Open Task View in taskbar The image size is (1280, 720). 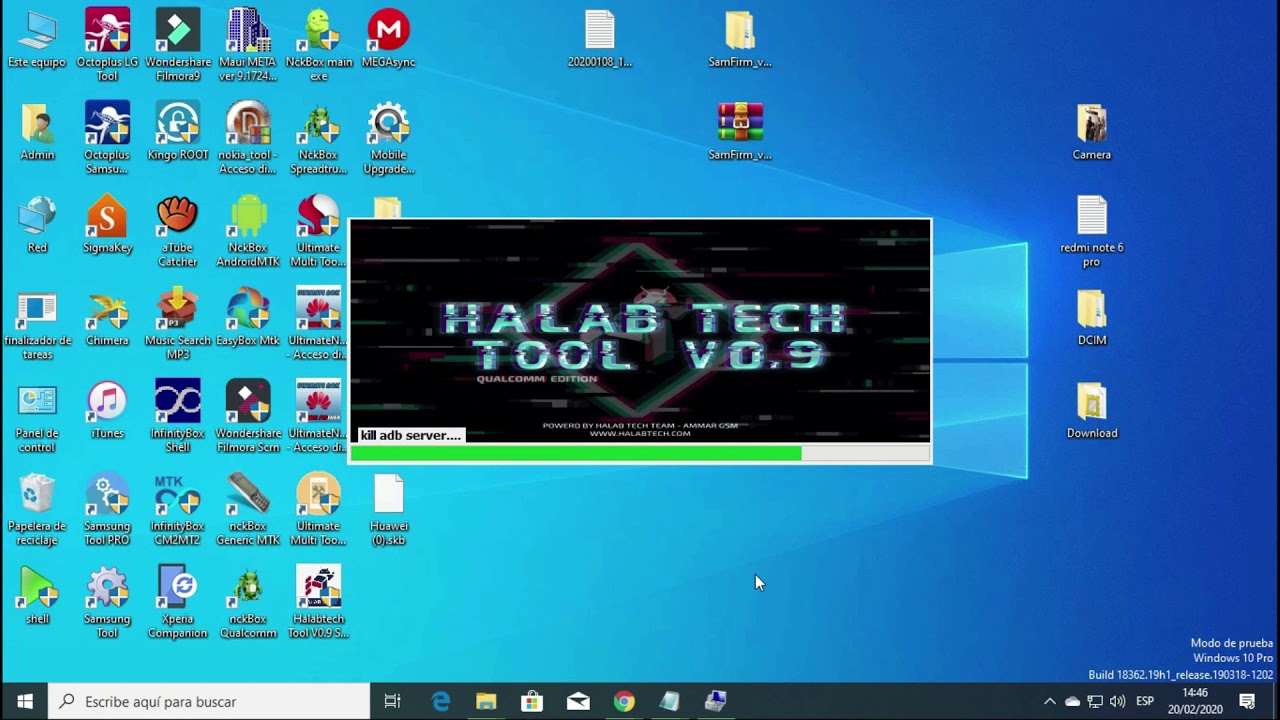pyautogui.click(x=393, y=701)
